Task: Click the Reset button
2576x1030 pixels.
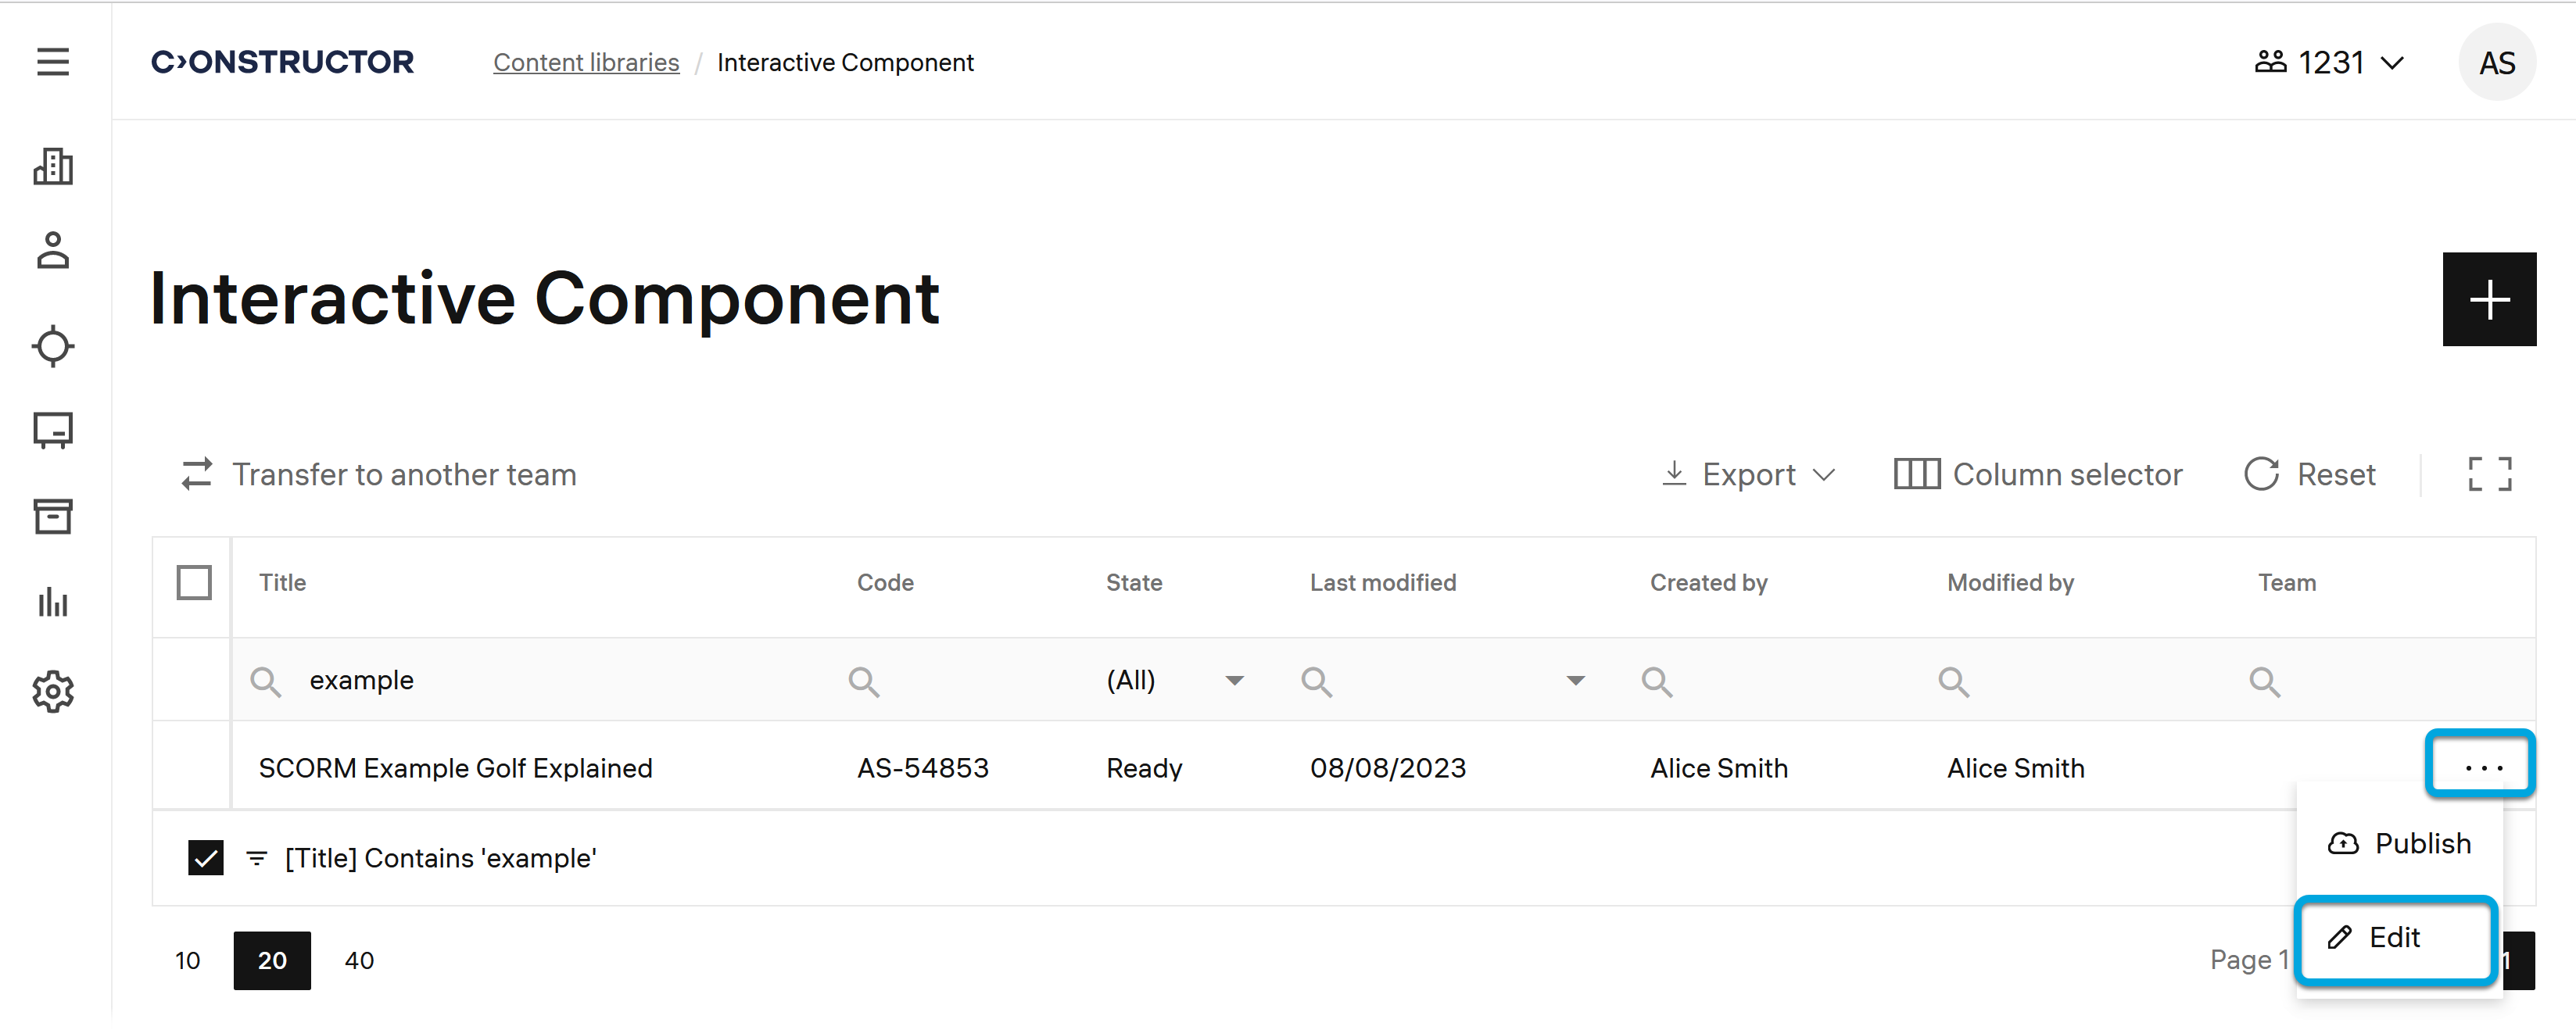Action: point(2310,474)
